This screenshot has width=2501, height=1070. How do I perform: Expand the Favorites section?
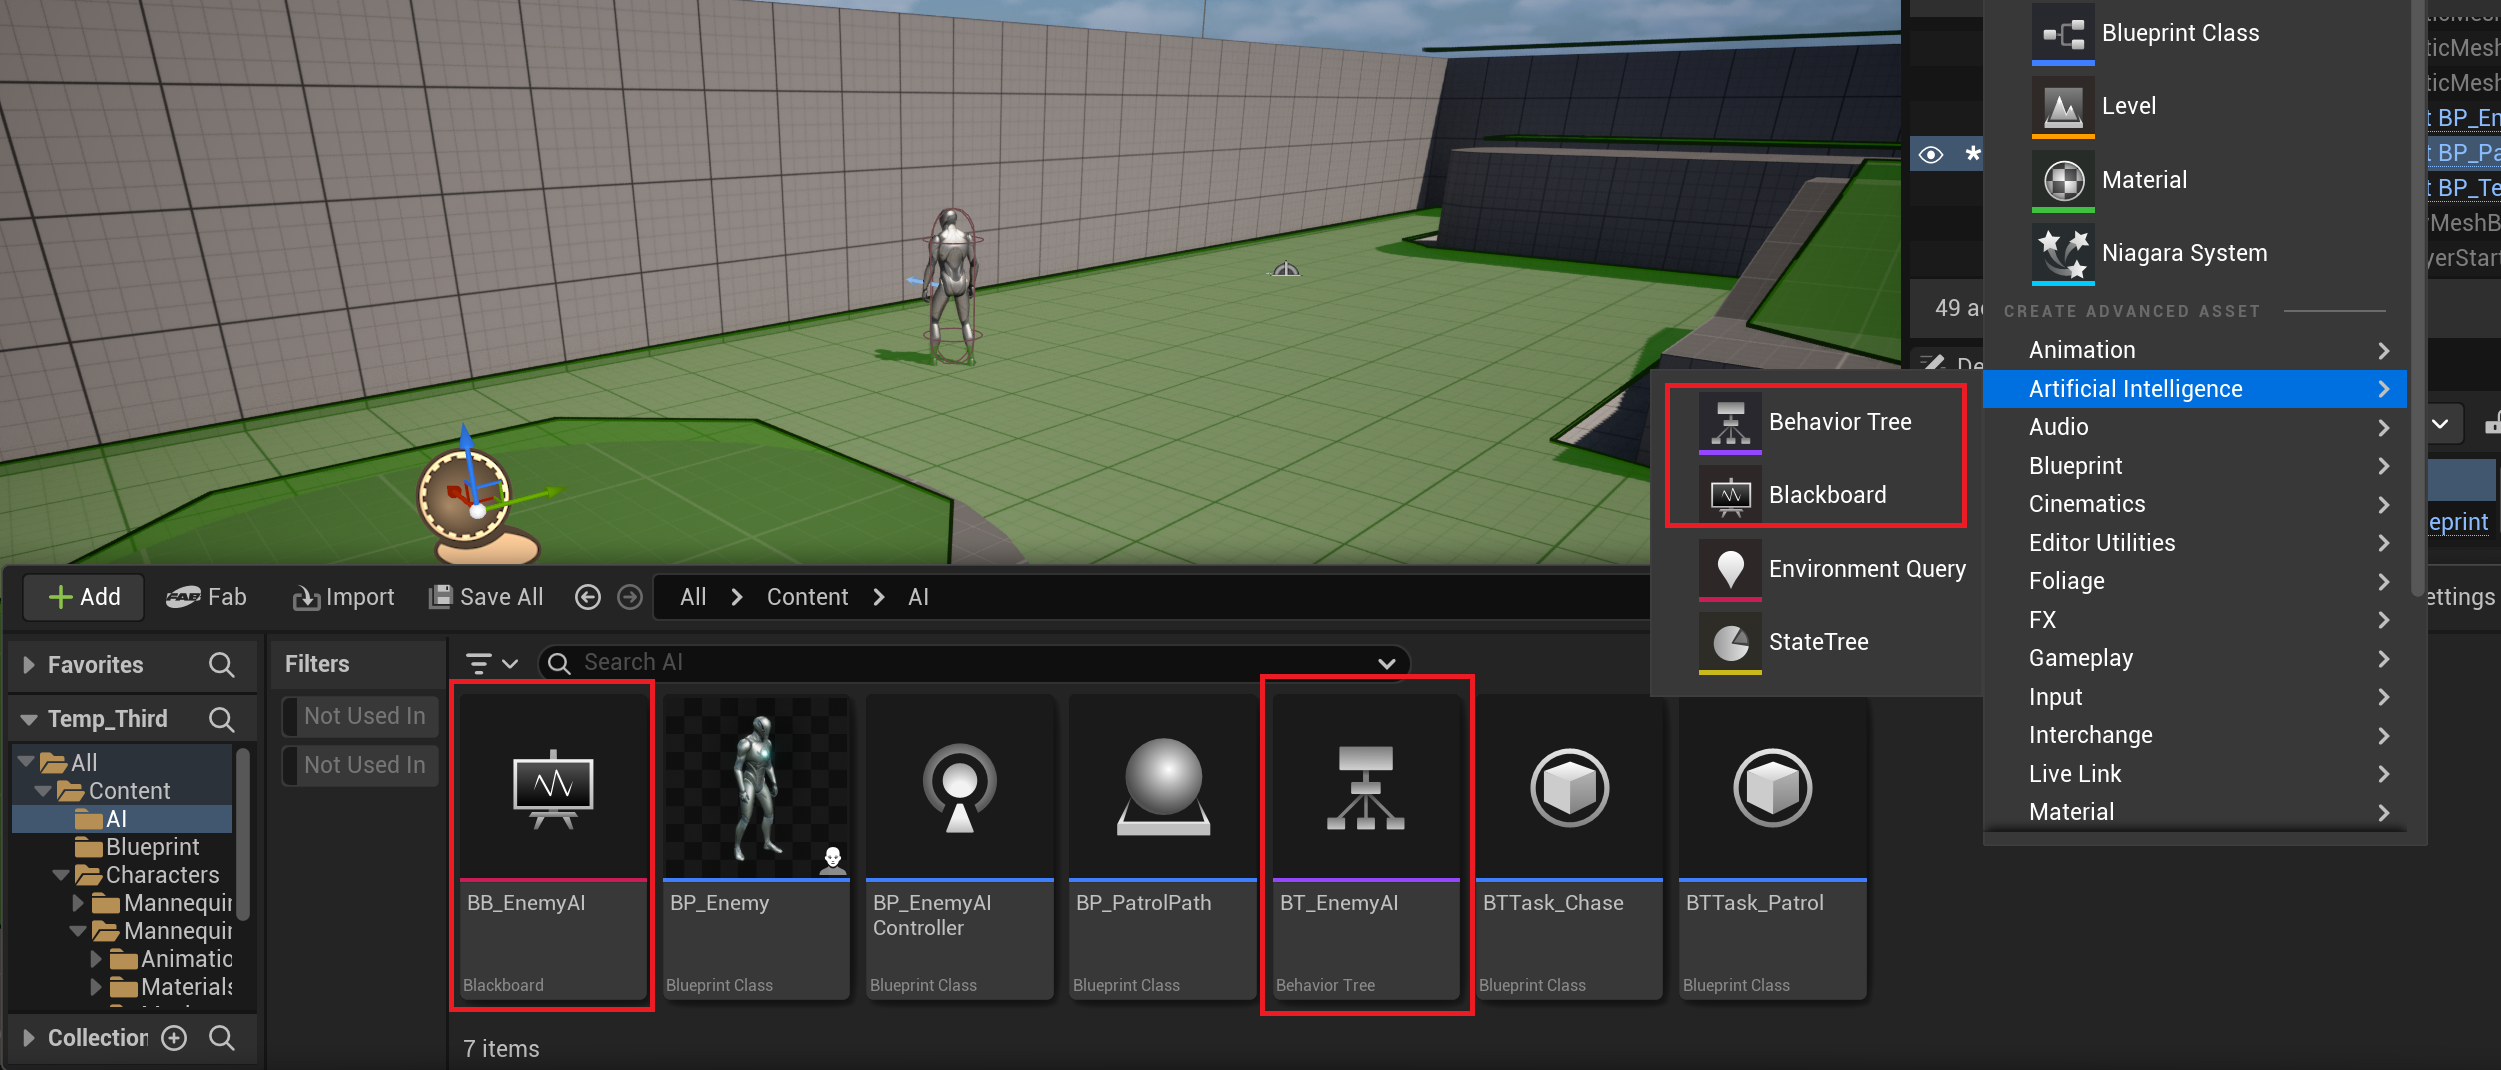click(x=29, y=665)
